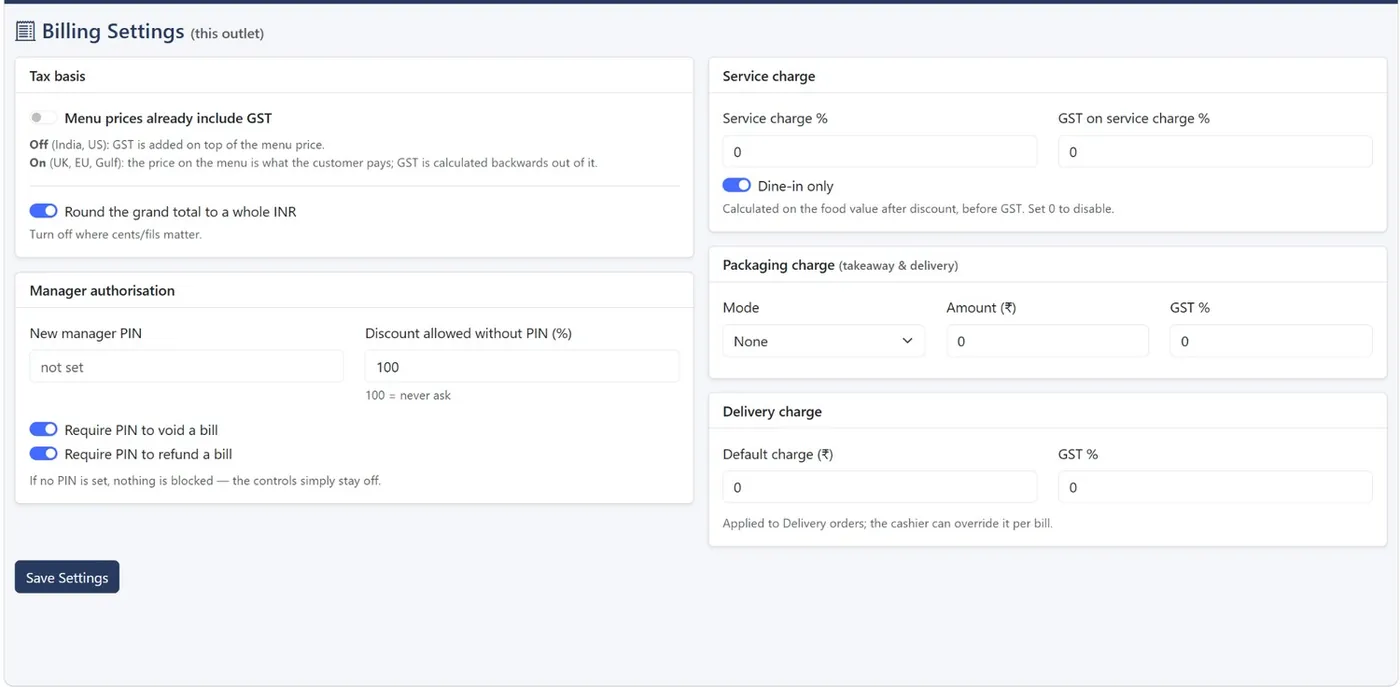Toggle Require PIN to void a bill
1400x687 pixels.
coord(43,429)
